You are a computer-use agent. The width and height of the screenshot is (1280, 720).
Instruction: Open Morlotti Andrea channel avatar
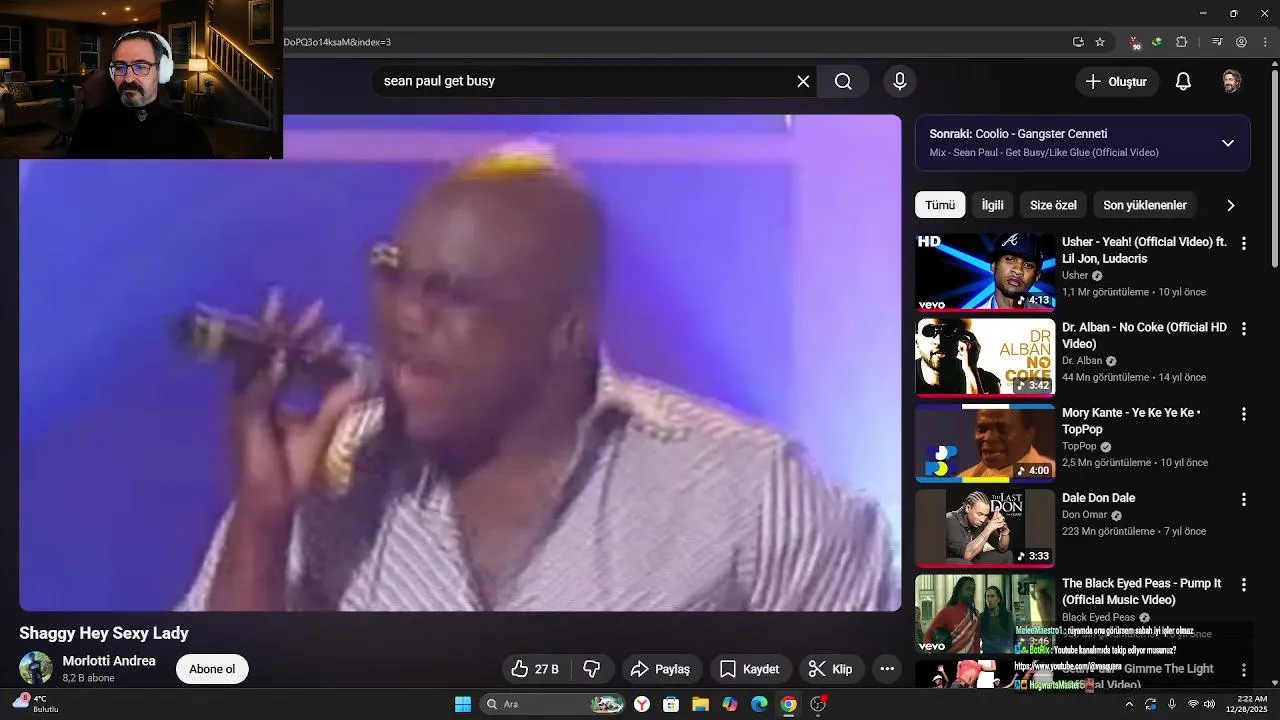pyautogui.click(x=36, y=668)
